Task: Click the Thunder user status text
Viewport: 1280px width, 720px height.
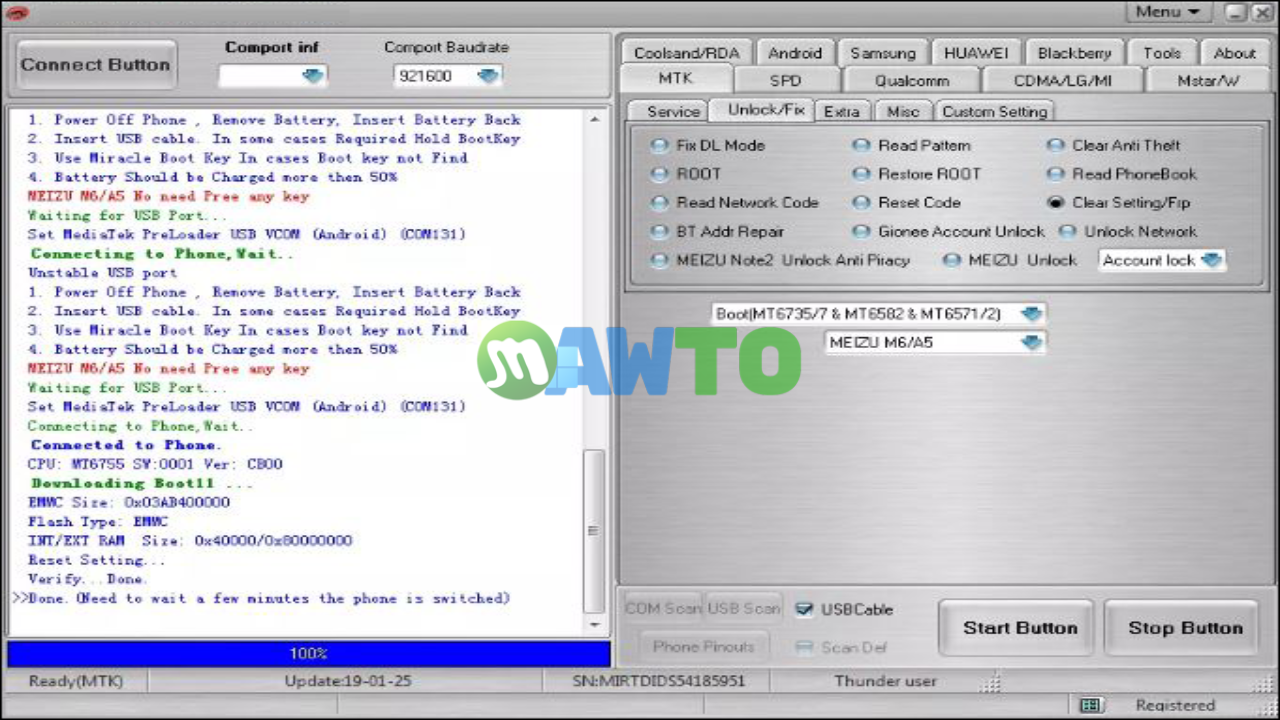Action: click(x=886, y=682)
